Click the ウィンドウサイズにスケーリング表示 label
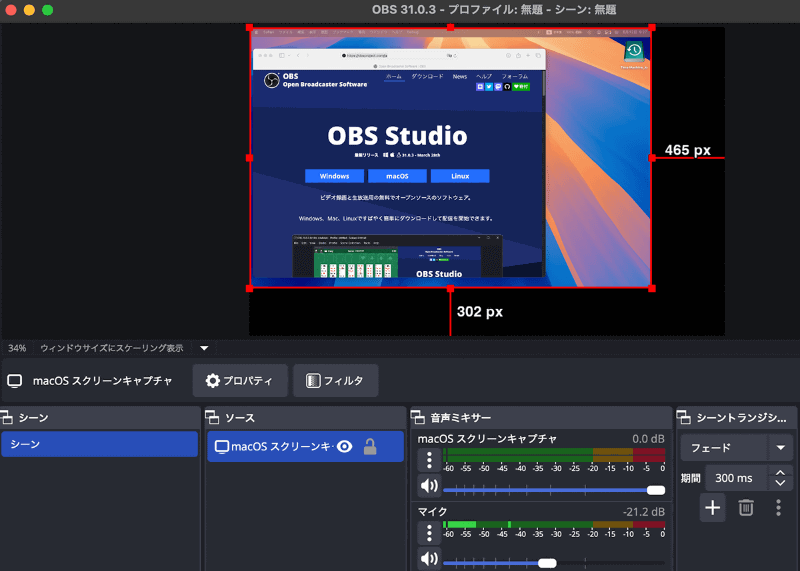The image size is (800, 571). (x=112, y=348)
